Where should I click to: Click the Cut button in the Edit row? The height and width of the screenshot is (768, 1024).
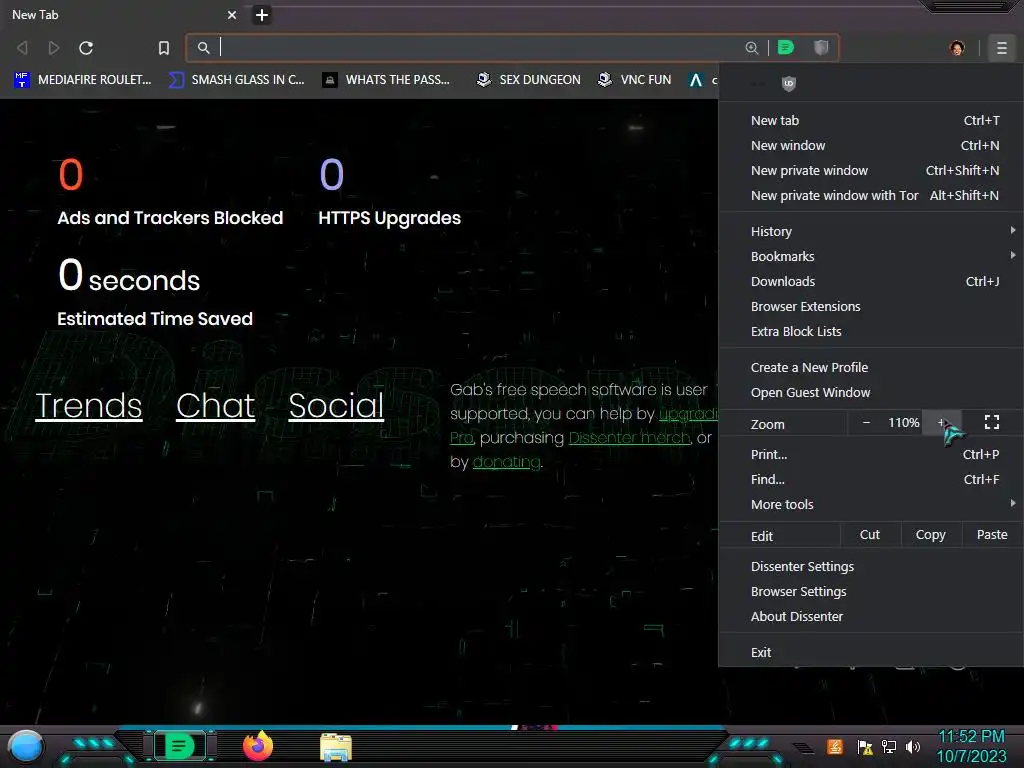870,535
